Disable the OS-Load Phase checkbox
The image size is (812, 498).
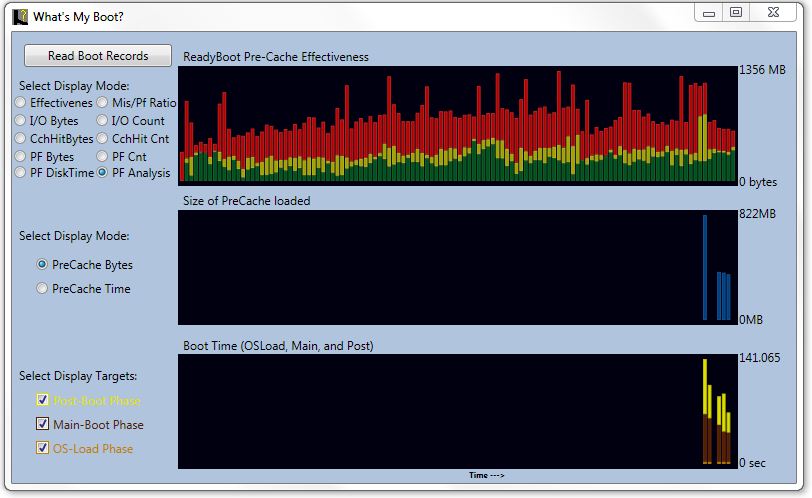pos(42,448)
